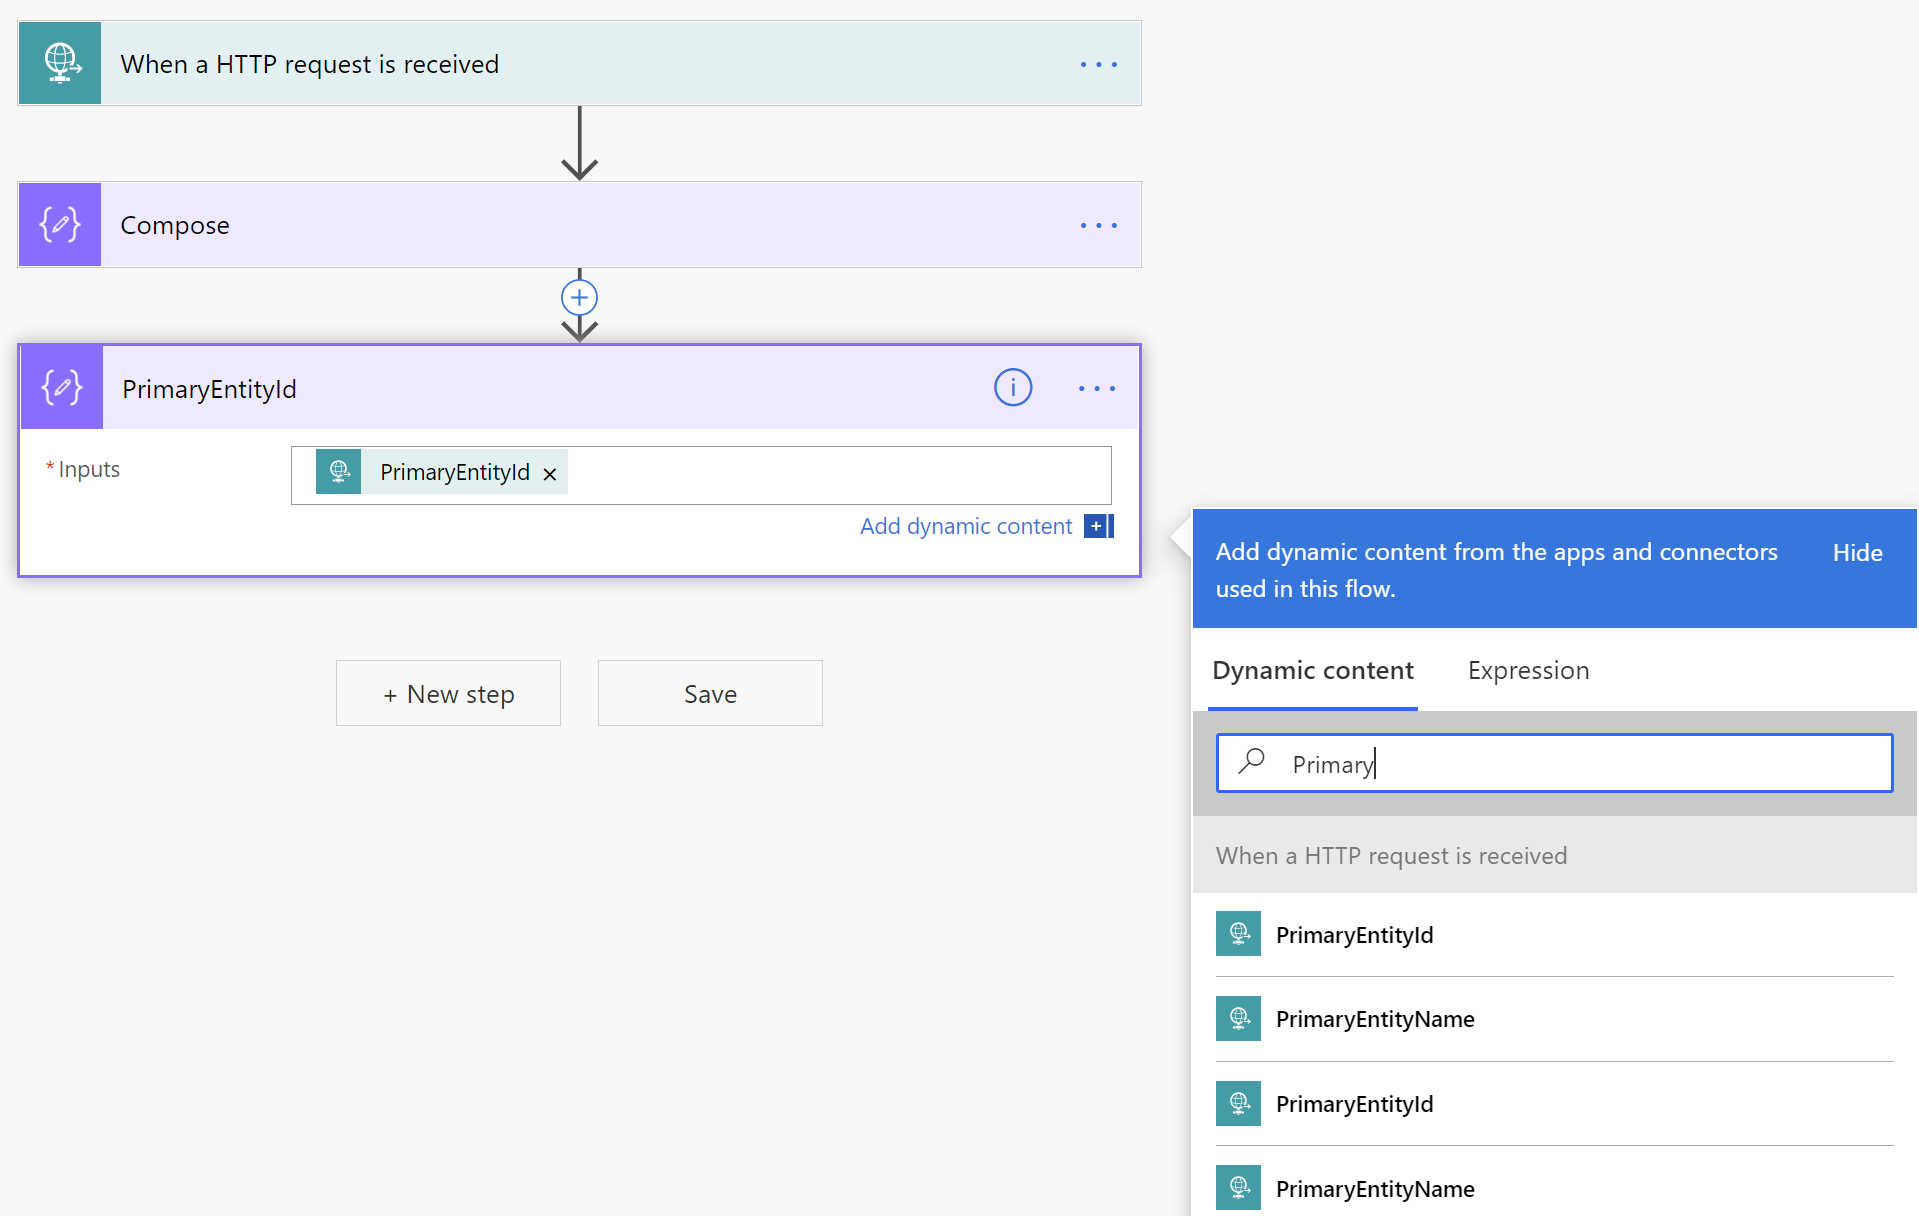
Task: Open the Add dynamic content link
Action: 965,525
